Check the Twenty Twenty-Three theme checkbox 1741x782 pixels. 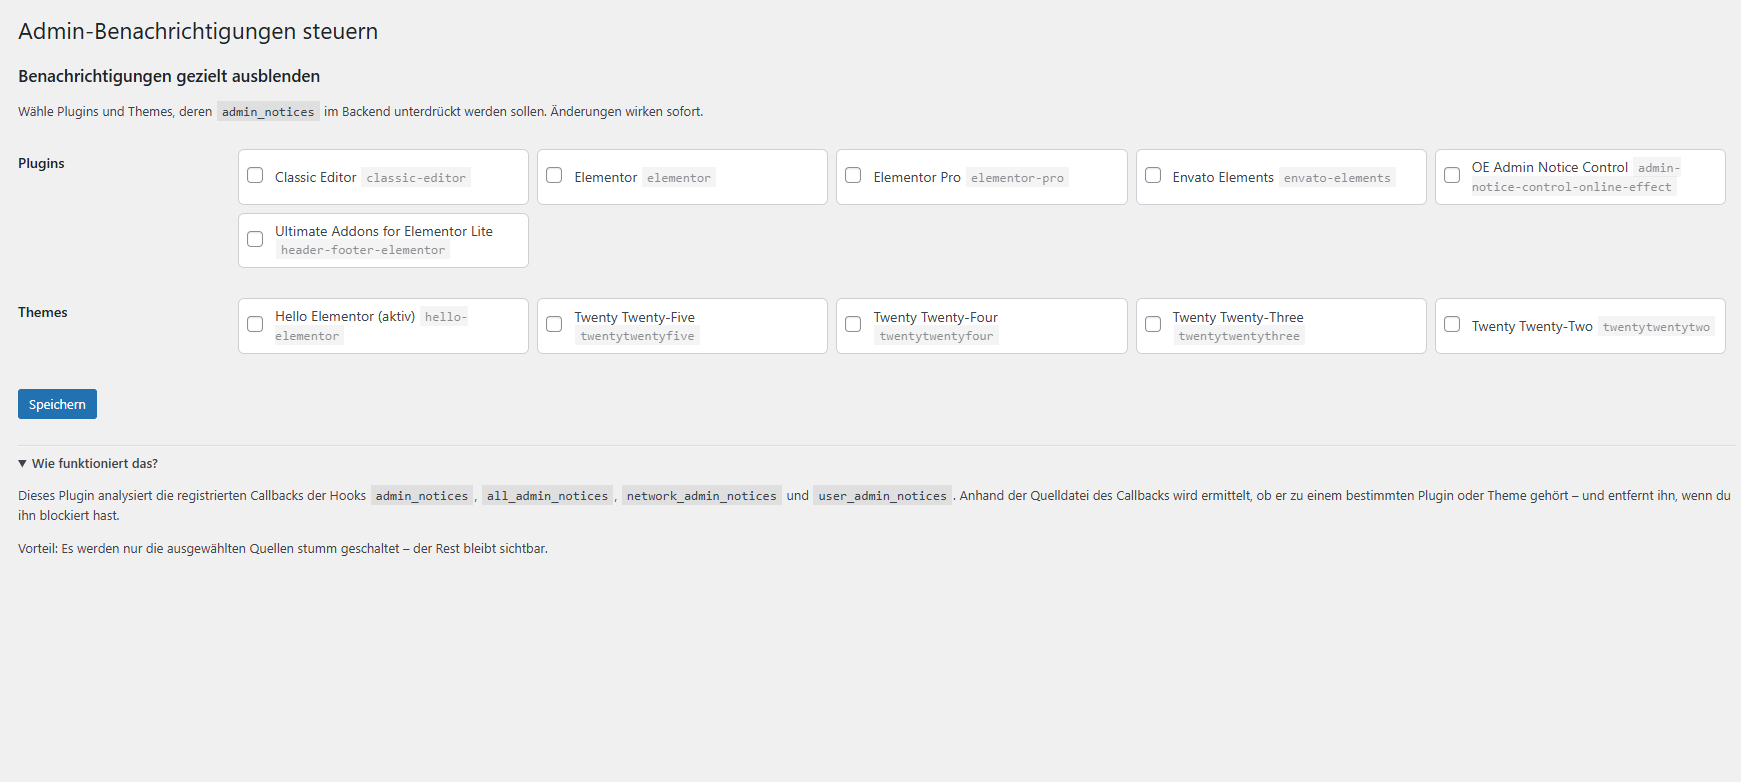coord(1153,325)
